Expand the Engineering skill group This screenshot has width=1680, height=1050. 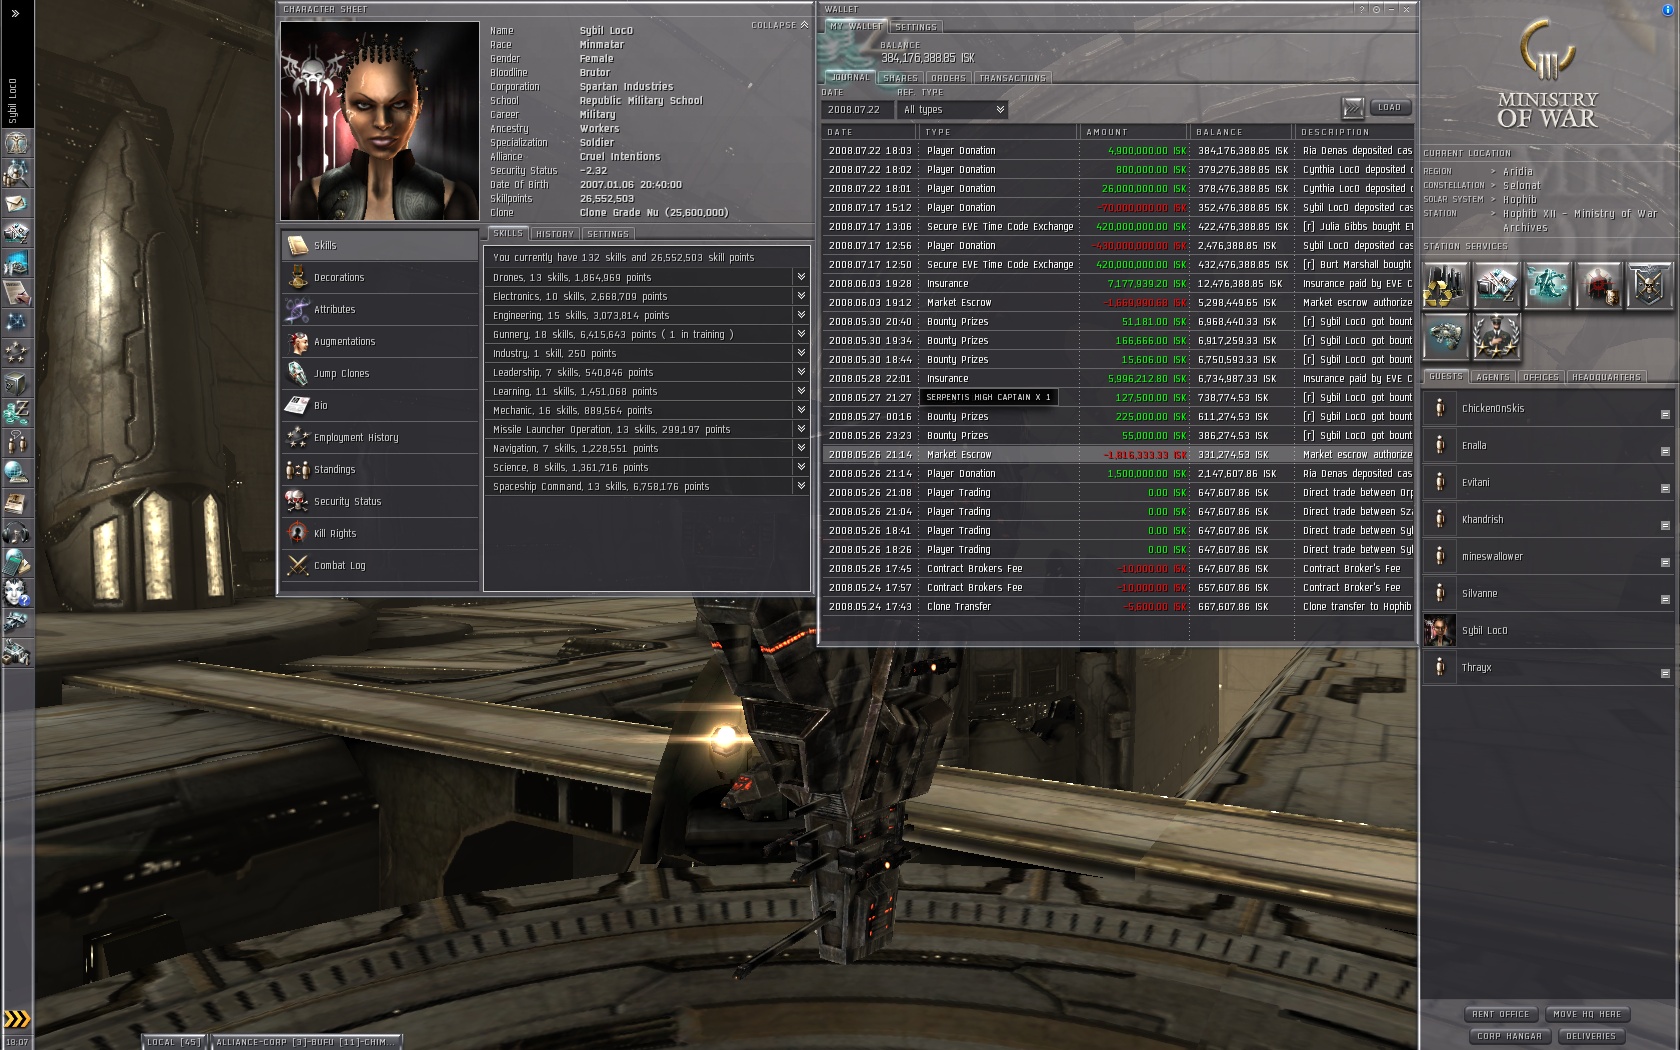pos(801,315)
